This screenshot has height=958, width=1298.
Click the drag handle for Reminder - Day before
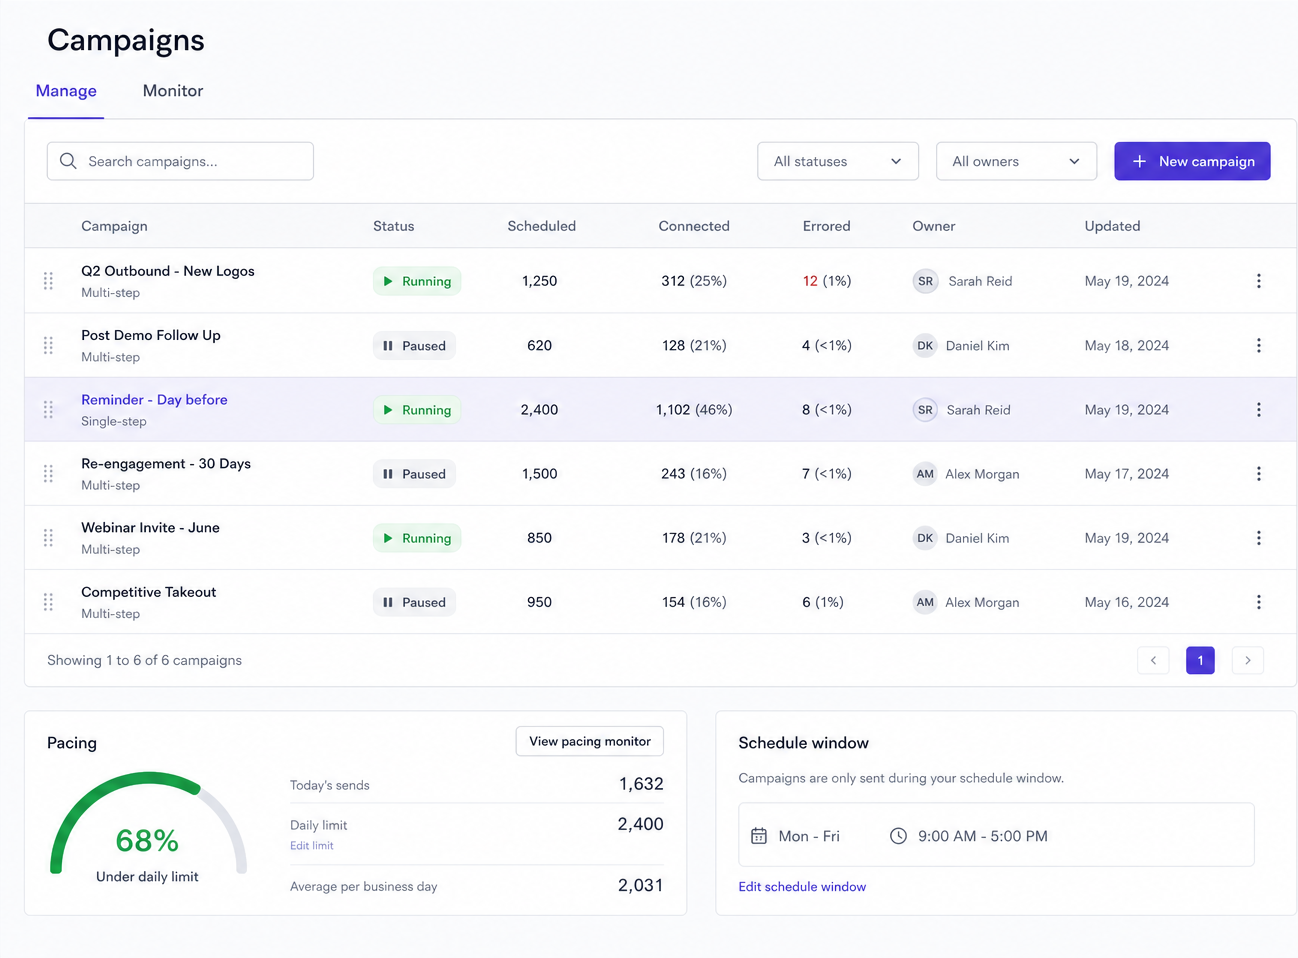(x=48, y=409)
